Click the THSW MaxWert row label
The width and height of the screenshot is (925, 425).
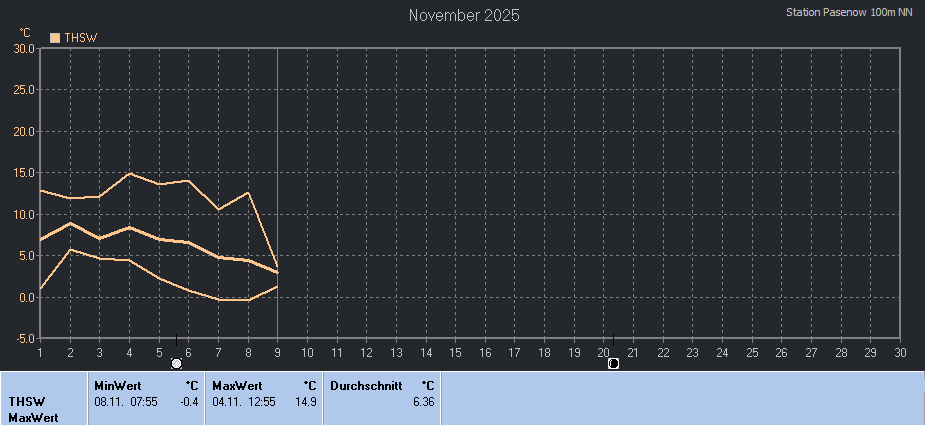tap(35, 409)
